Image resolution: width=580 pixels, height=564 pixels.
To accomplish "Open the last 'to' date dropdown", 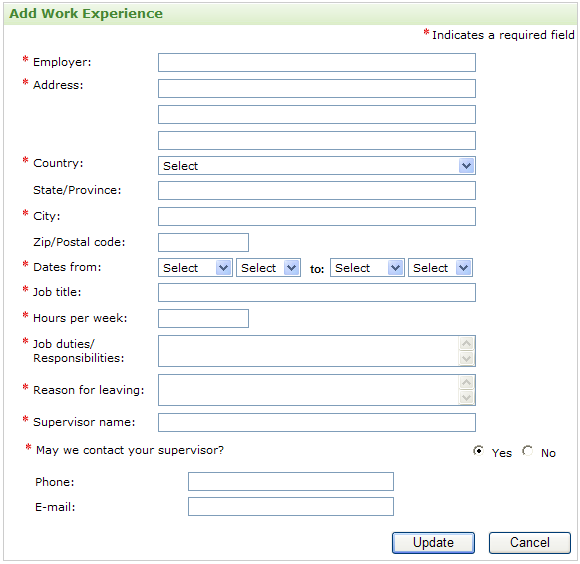I will [440, 267].
